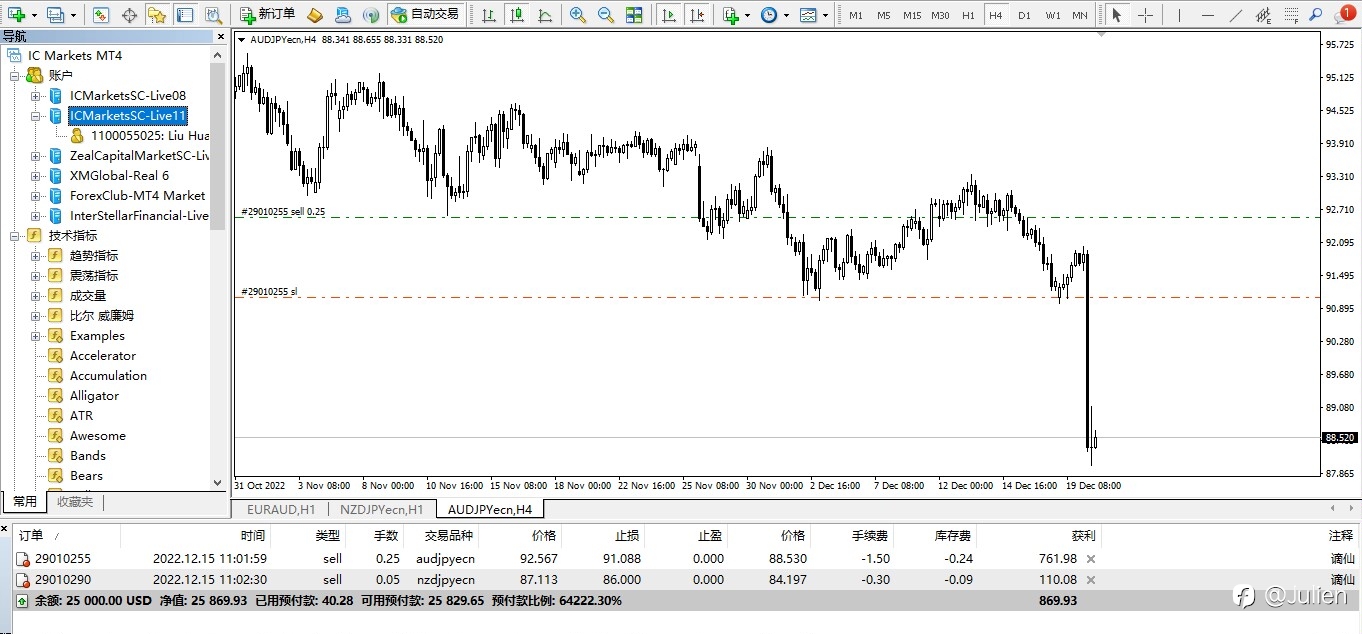Zoom in the chart with plus magnifier

point(578,15)
